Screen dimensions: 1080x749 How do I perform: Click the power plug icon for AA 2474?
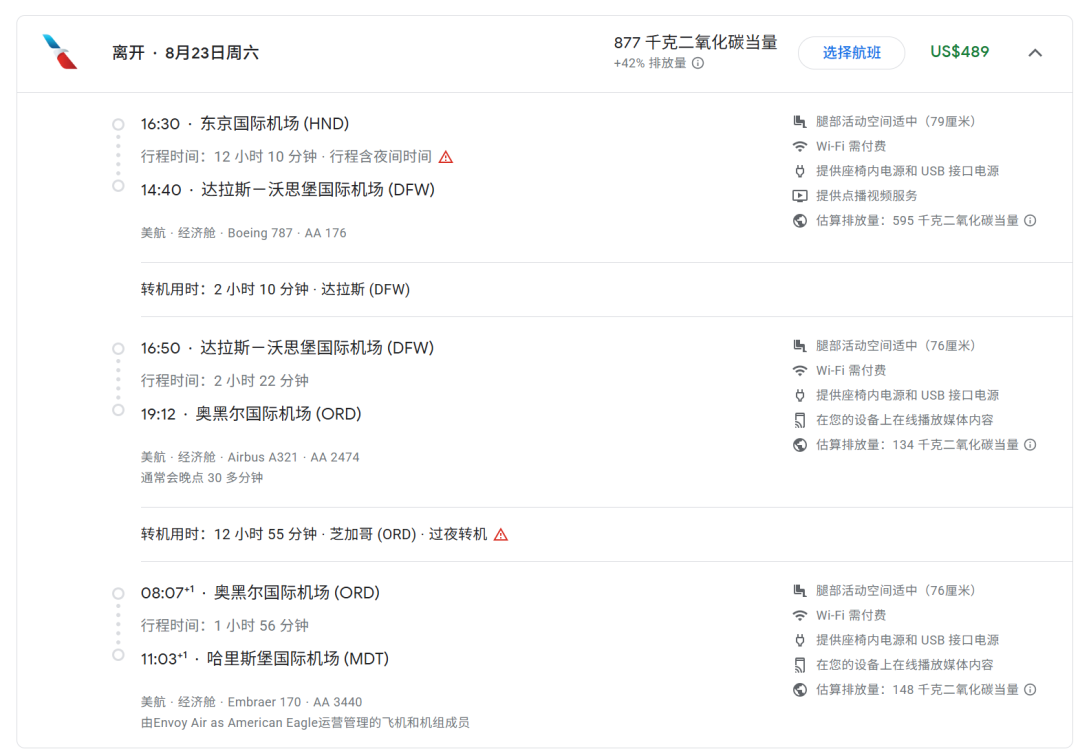point(799,396)
